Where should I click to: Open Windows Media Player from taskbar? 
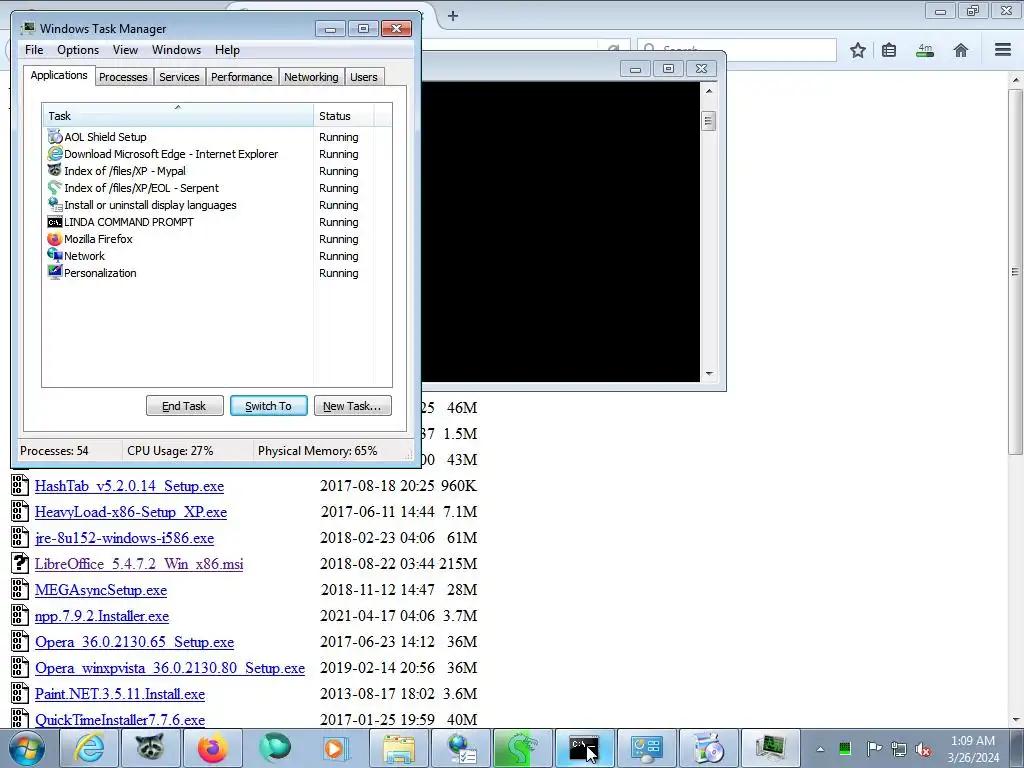coord(336,748)
